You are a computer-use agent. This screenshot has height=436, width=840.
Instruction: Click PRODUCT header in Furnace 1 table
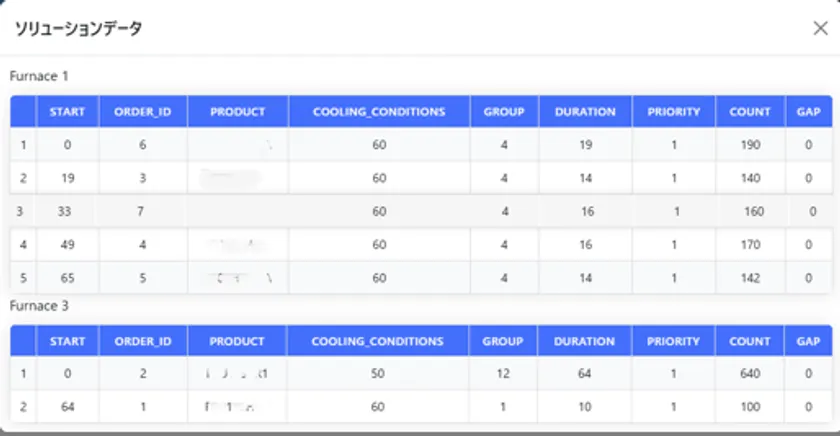point(238,112)
